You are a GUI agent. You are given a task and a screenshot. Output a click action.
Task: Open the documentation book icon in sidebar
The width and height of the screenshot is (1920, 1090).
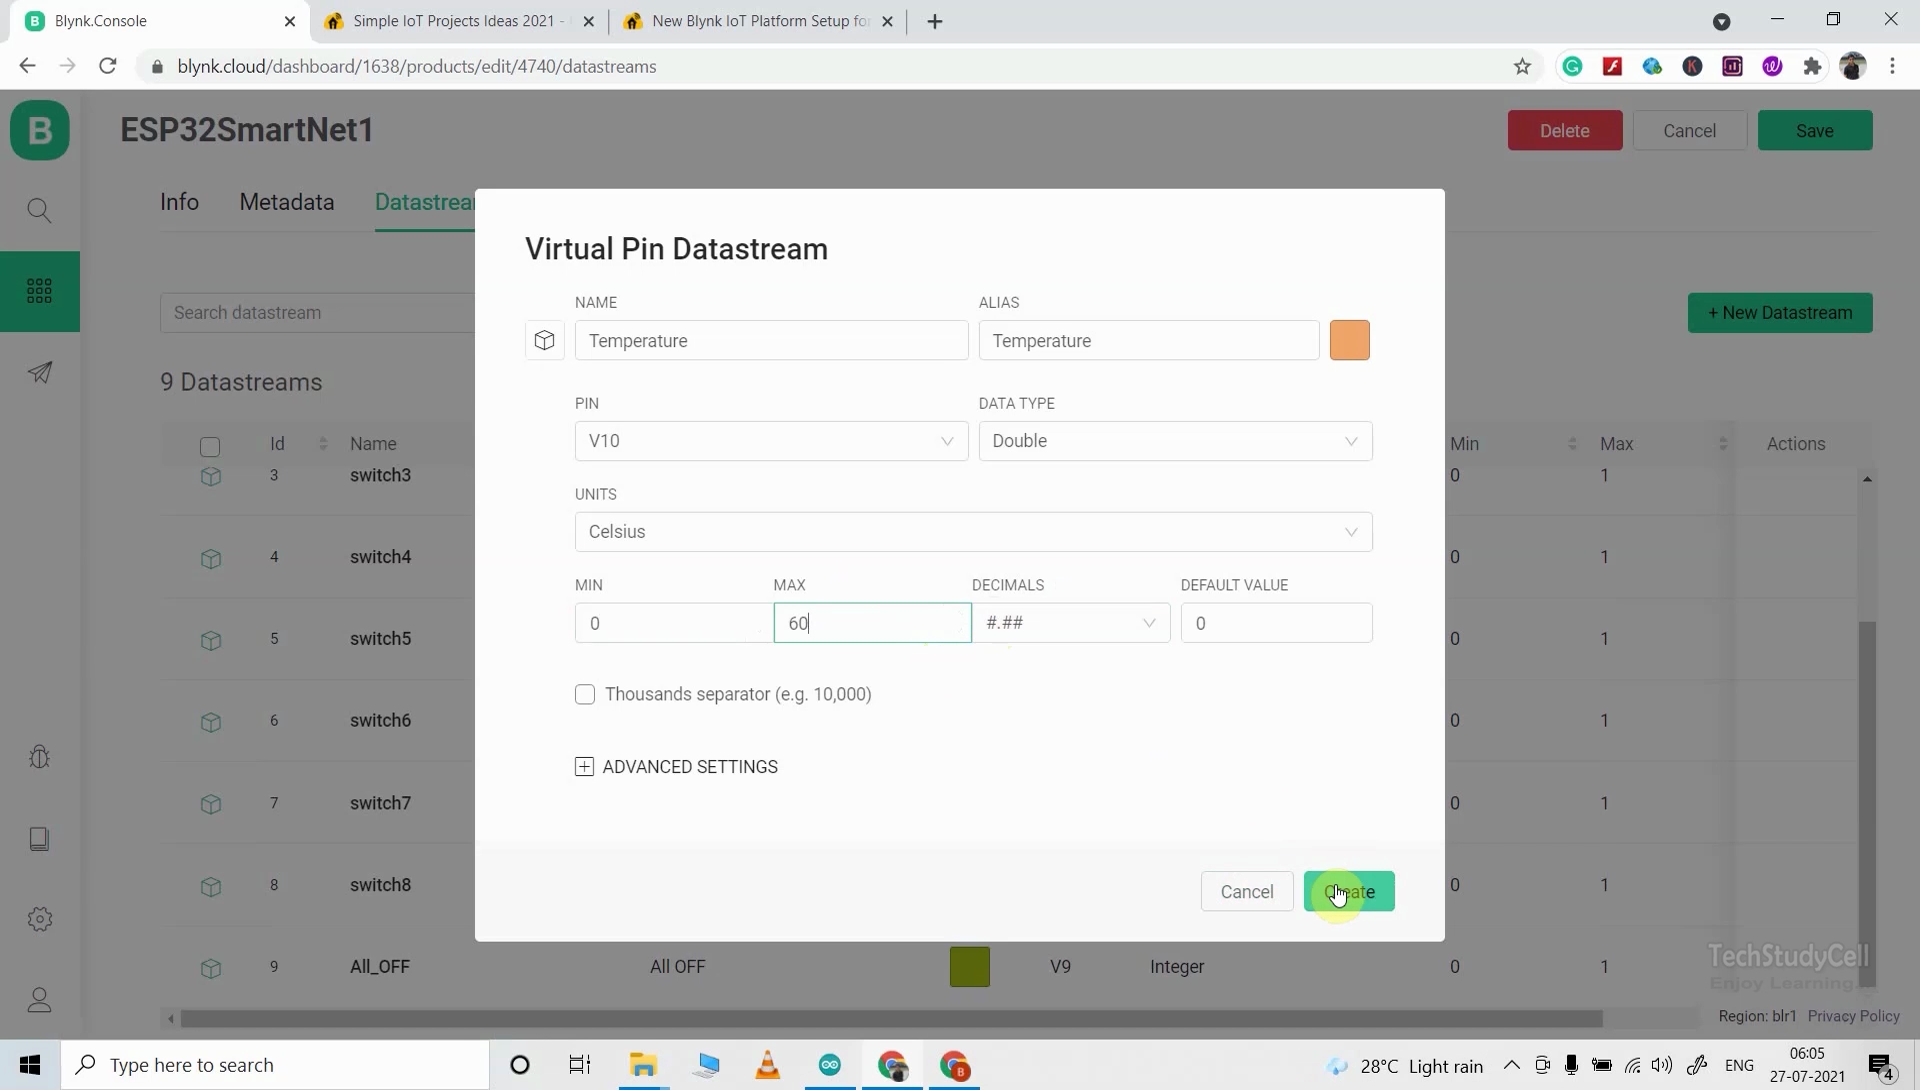click(x=40, y=839)
